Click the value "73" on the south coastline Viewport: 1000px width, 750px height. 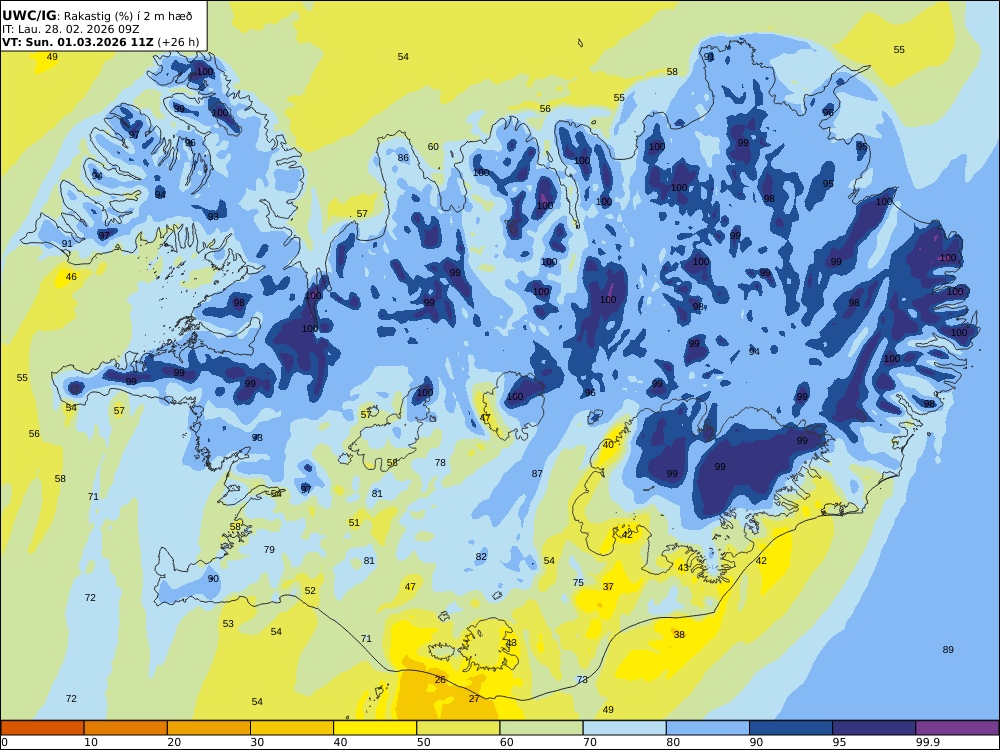coord(582,679)
